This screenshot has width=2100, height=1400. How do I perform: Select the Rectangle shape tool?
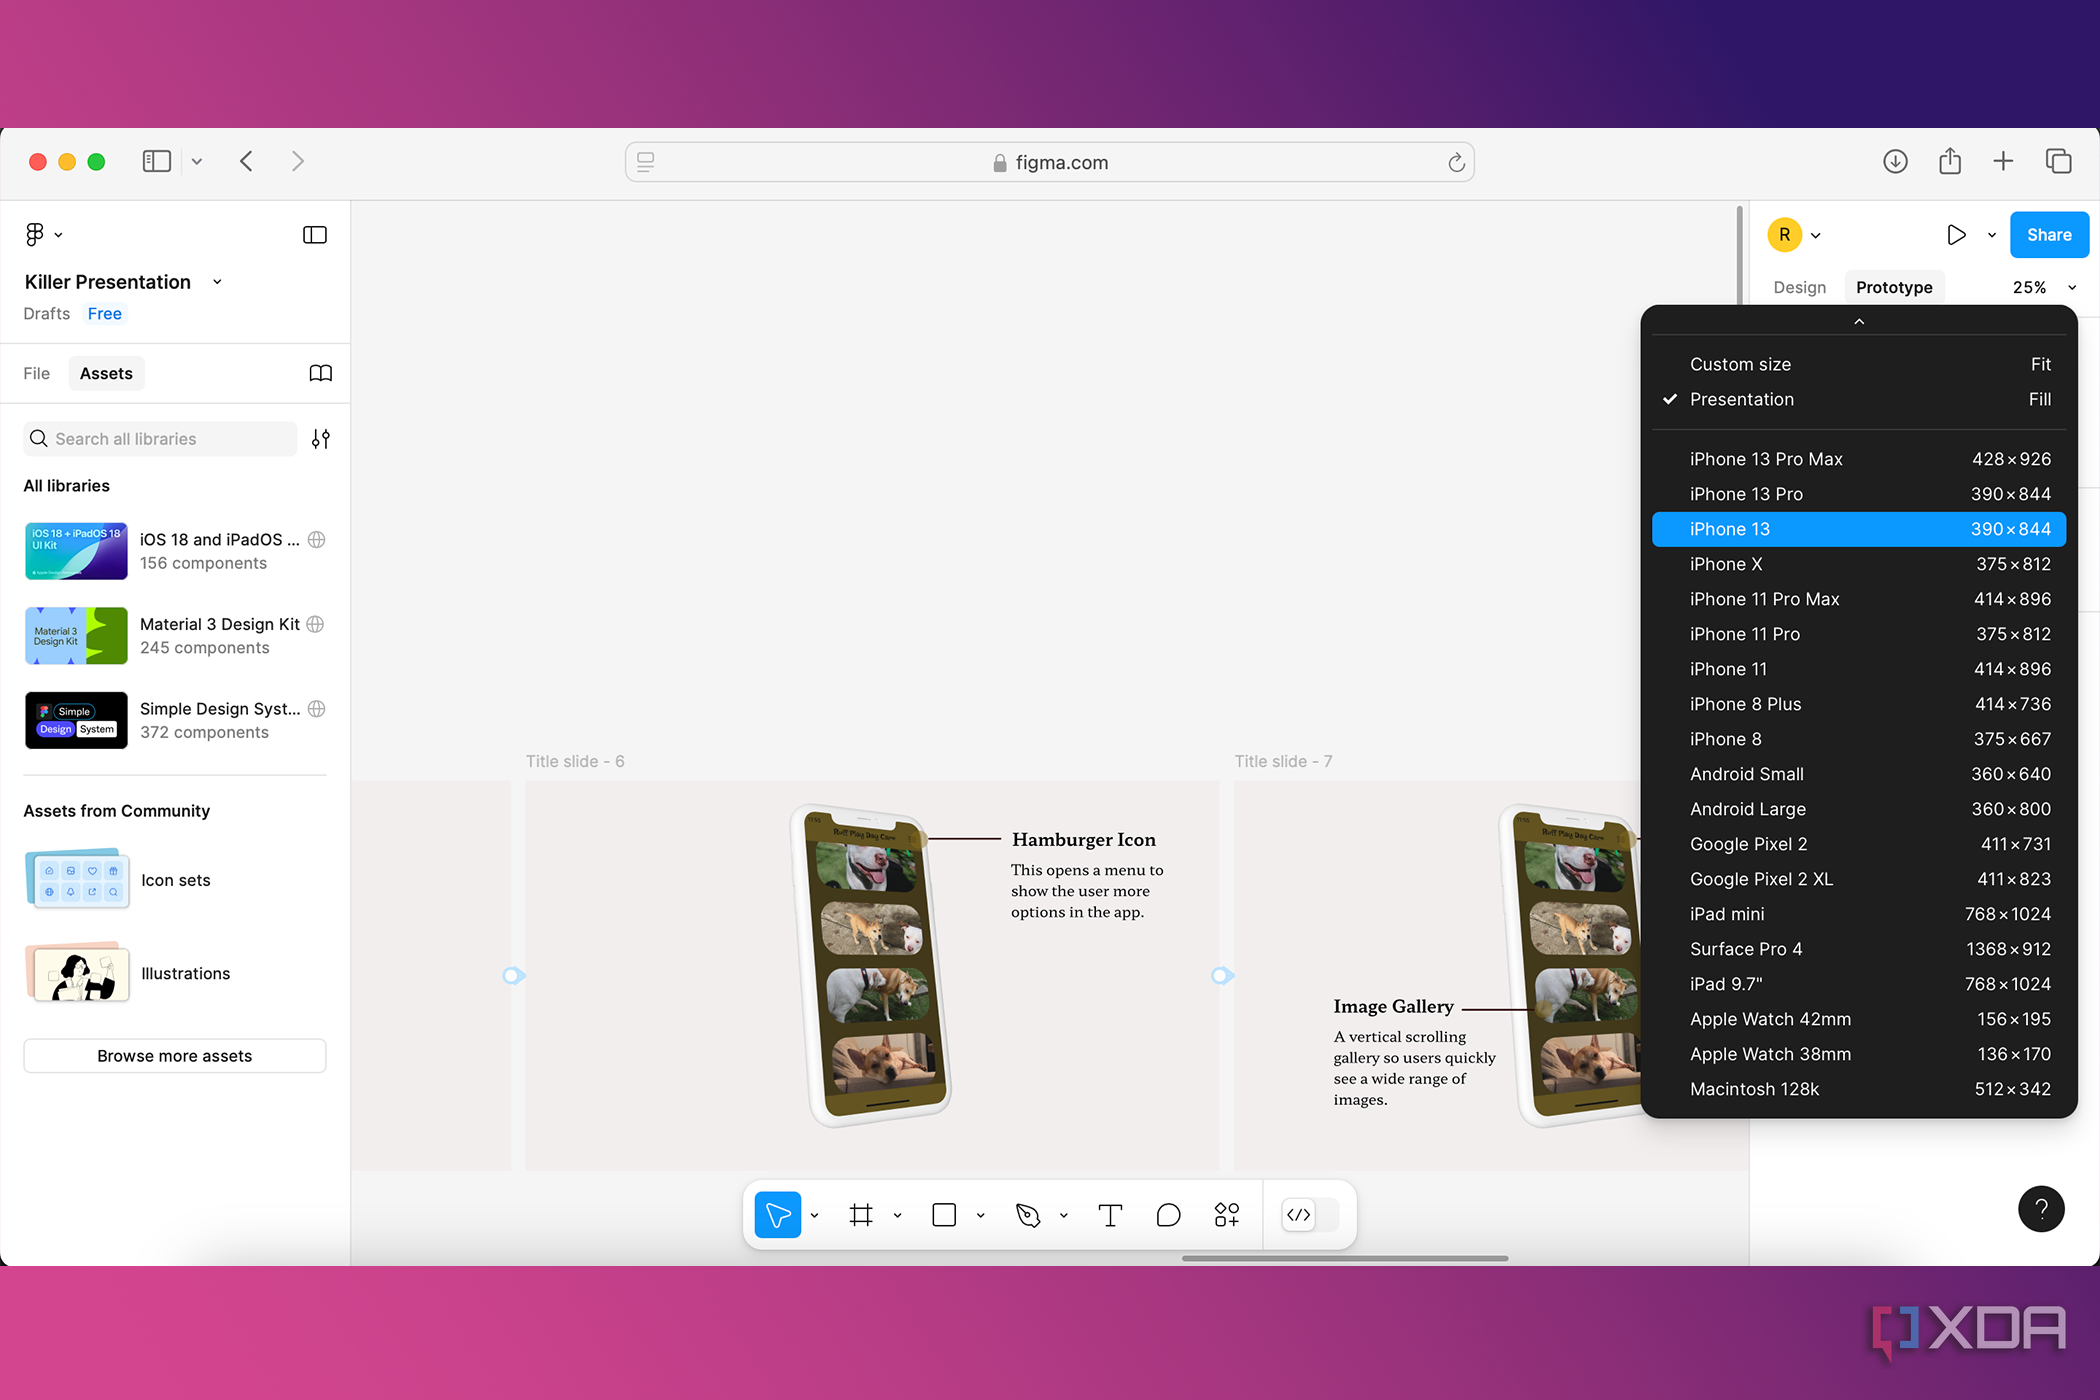pos(944,1215)
